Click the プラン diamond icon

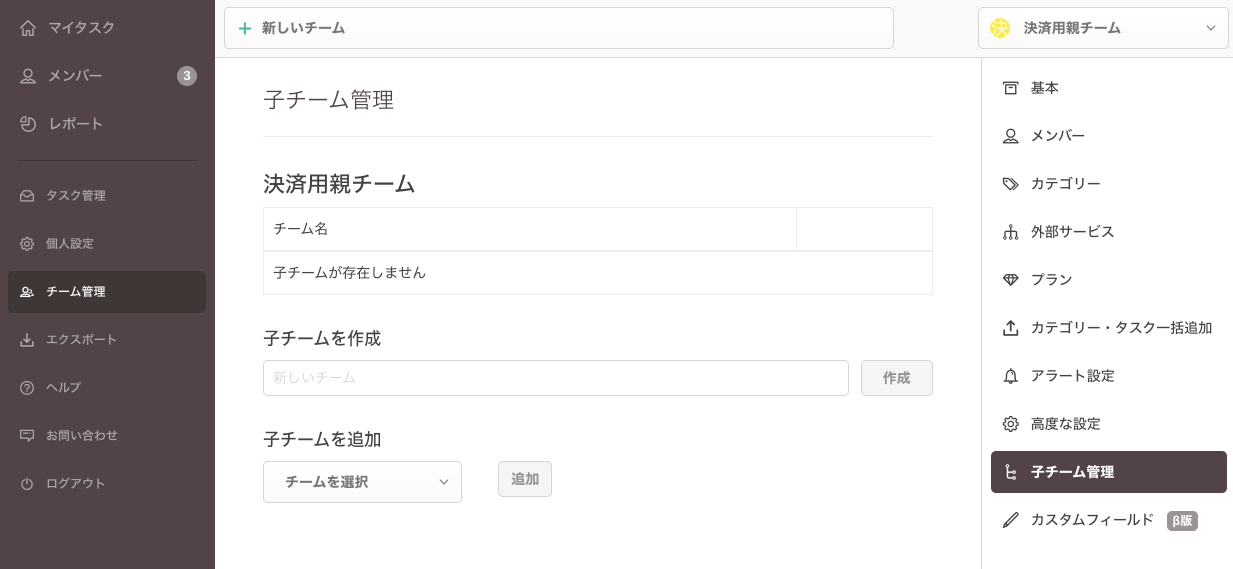pos(1010,280)
